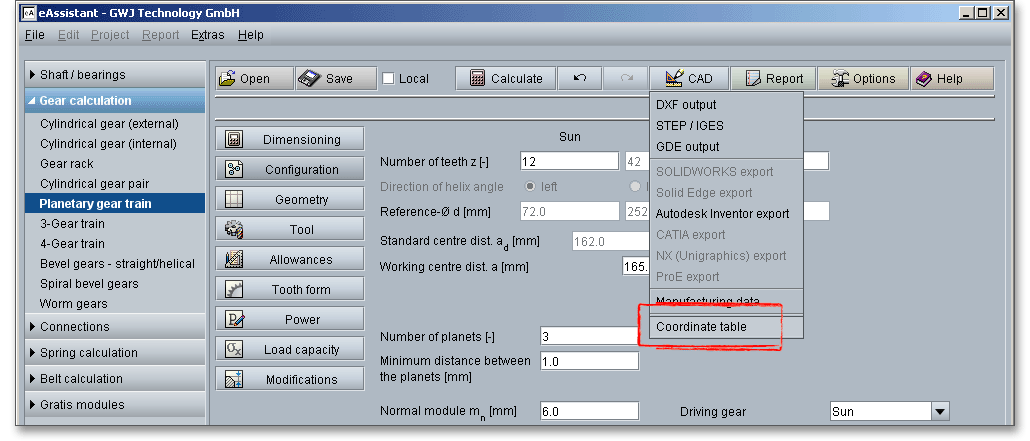Select Bevel gears - straight/helical item
Image resolution: width=1030 pixels, height=441 pixels.
point(117,264)
